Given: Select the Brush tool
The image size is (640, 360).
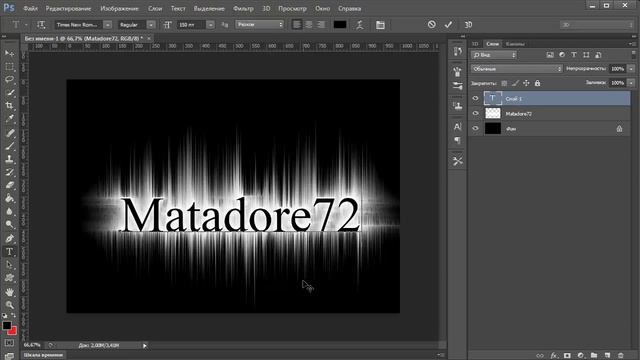Looking at the screenshot, I should [x=9, y=146].
